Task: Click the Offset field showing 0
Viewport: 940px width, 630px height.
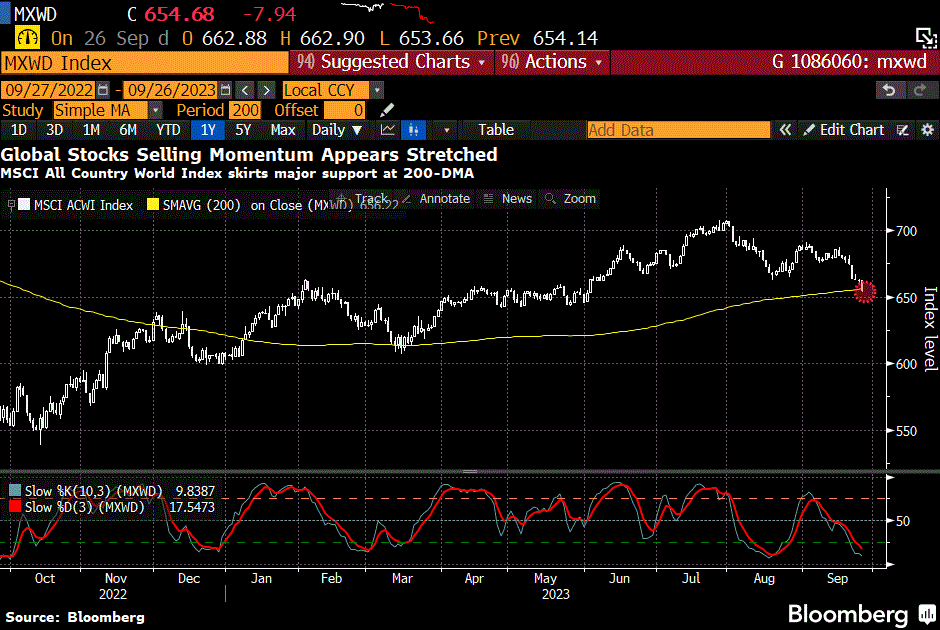Action: coord(345,110)
